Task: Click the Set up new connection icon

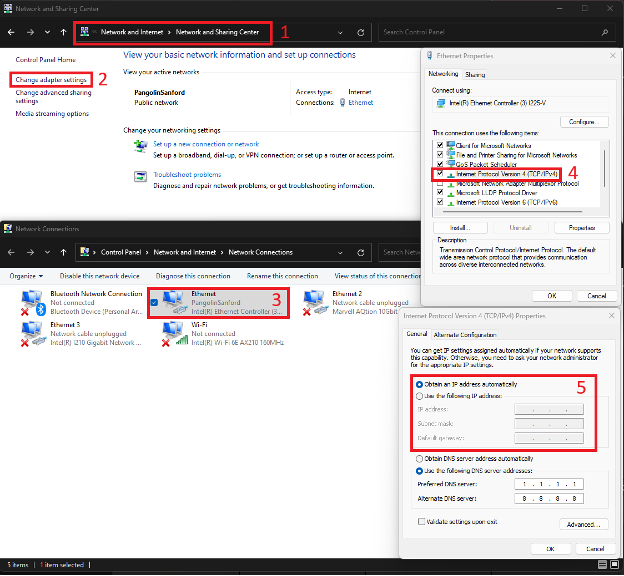Action: pos(141,146)
